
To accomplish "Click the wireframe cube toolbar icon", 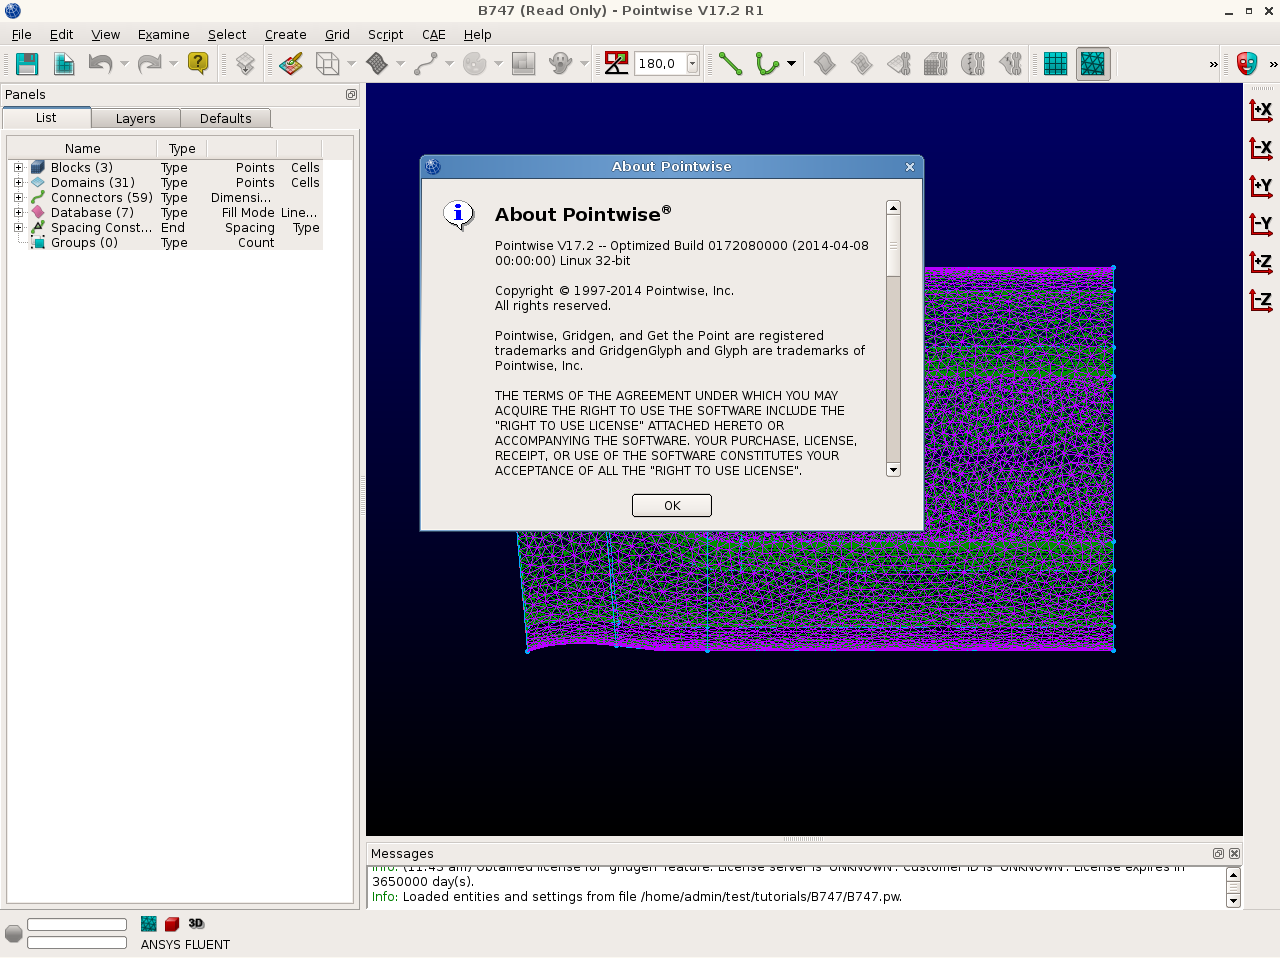I will pos(327,64).
